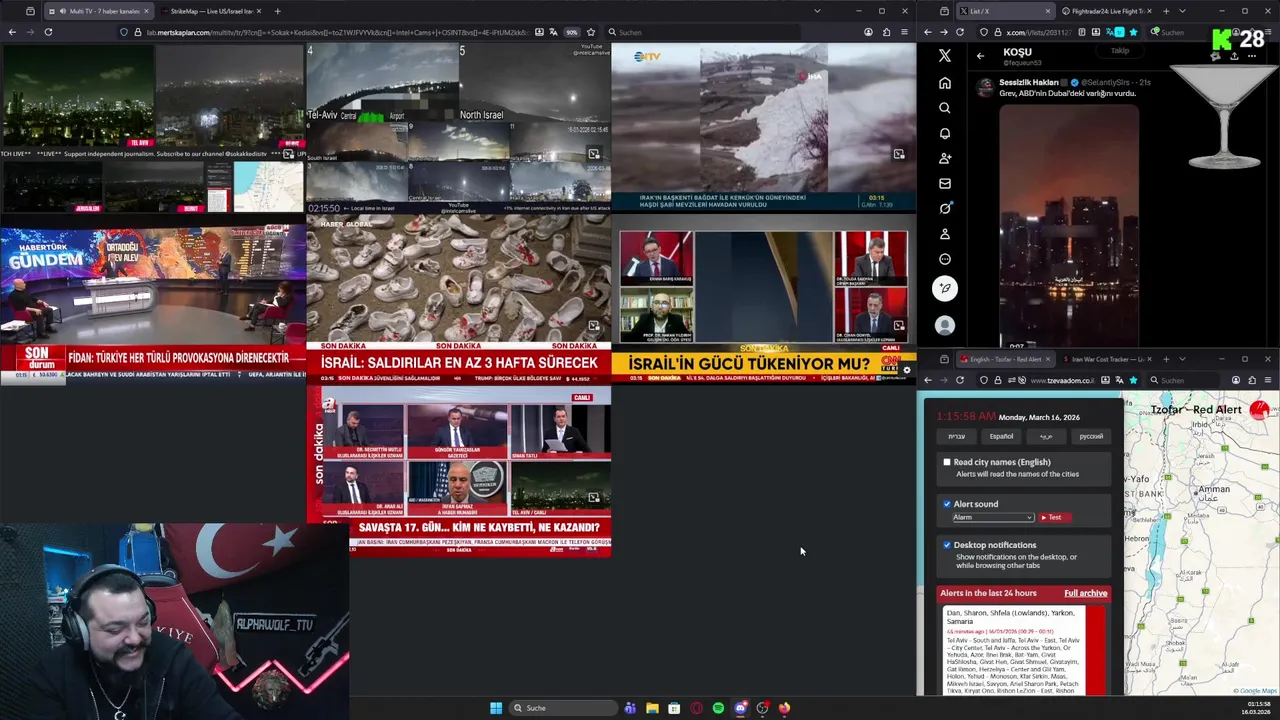
Task: Bookmark star in x.com address bar
Action: pos(1133,32)
